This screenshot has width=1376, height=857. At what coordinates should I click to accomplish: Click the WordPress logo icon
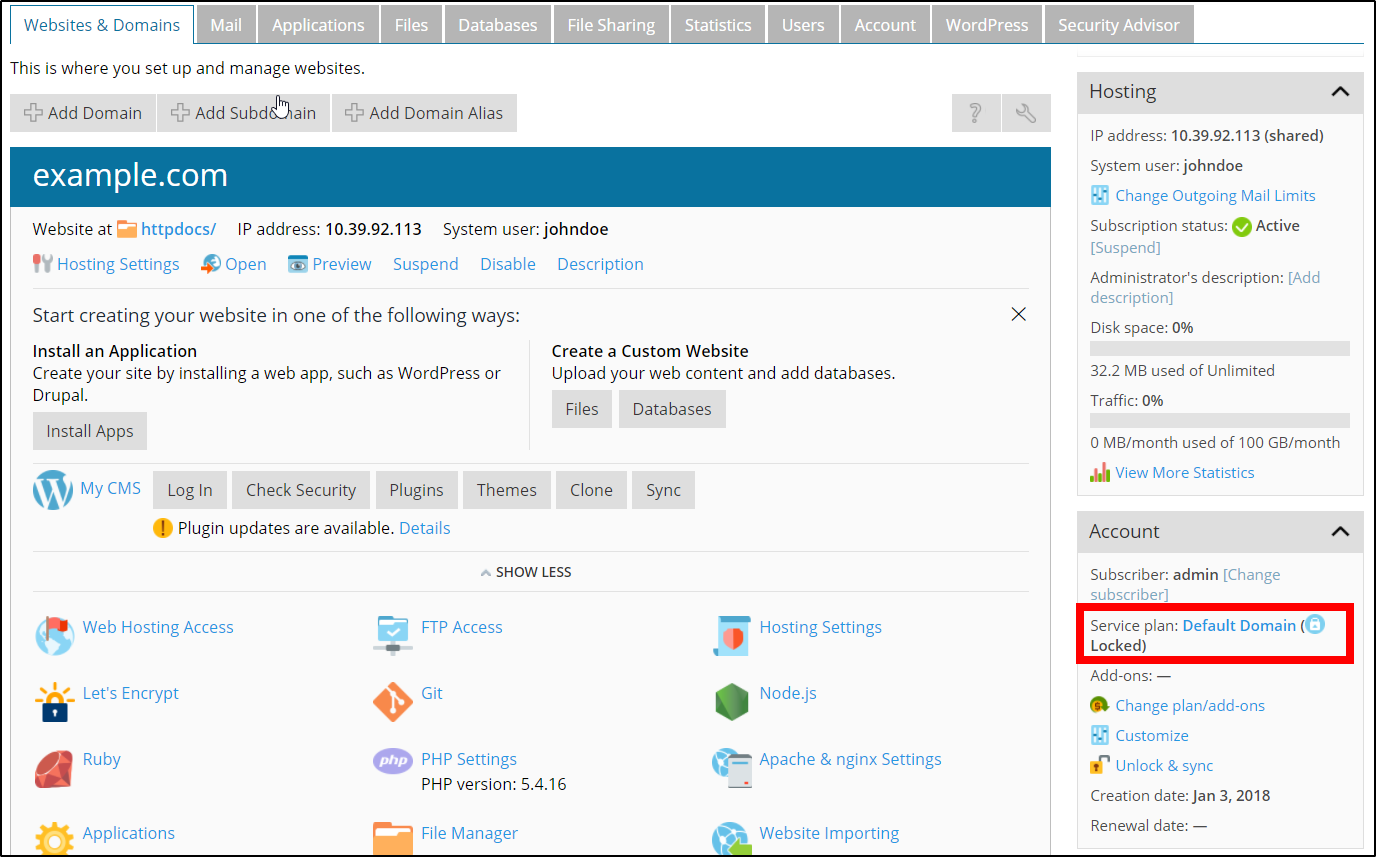pos(53,490)
